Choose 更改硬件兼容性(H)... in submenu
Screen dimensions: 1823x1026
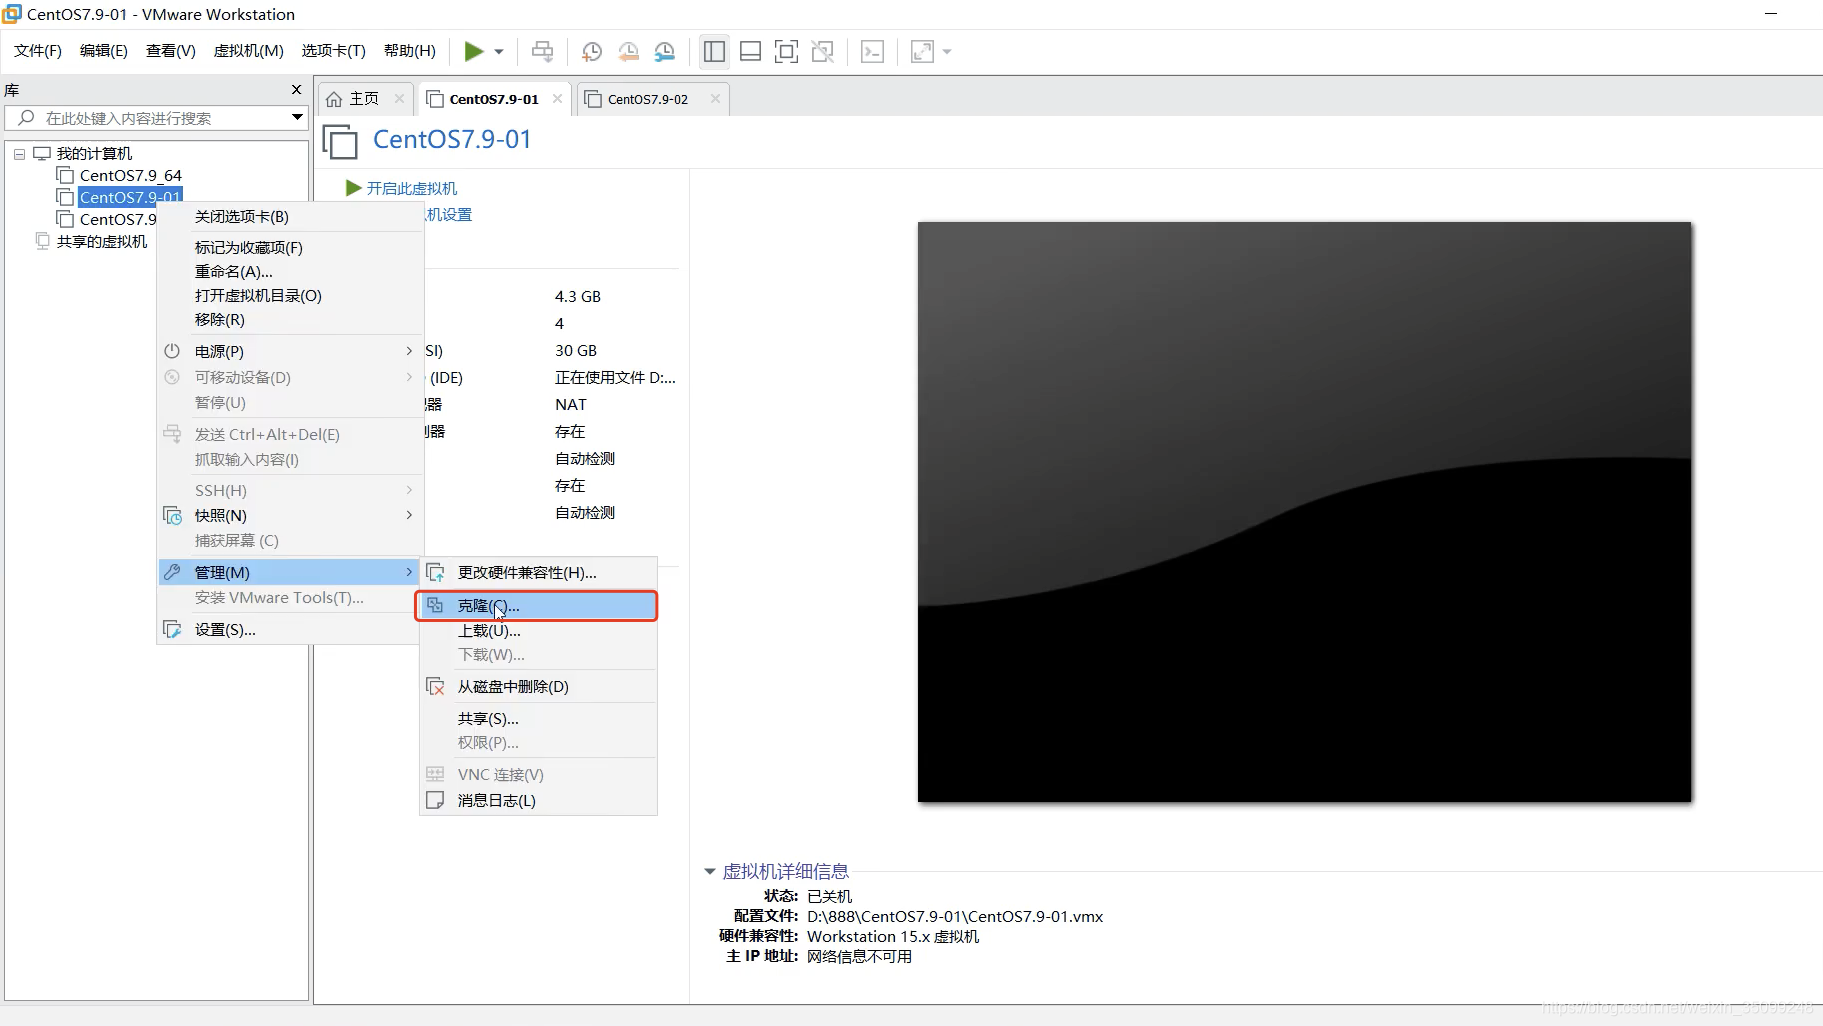click(538, 572)
